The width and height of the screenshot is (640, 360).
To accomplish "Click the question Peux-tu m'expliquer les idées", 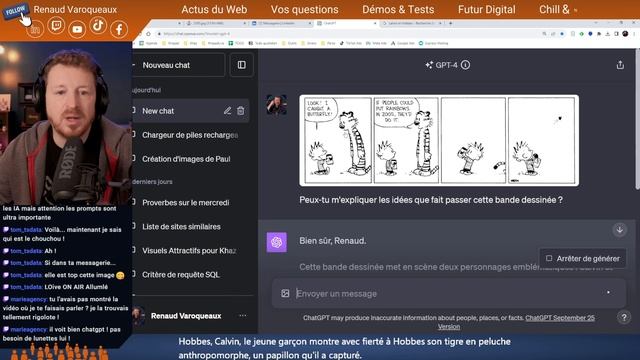I will (x=431, y=200).
